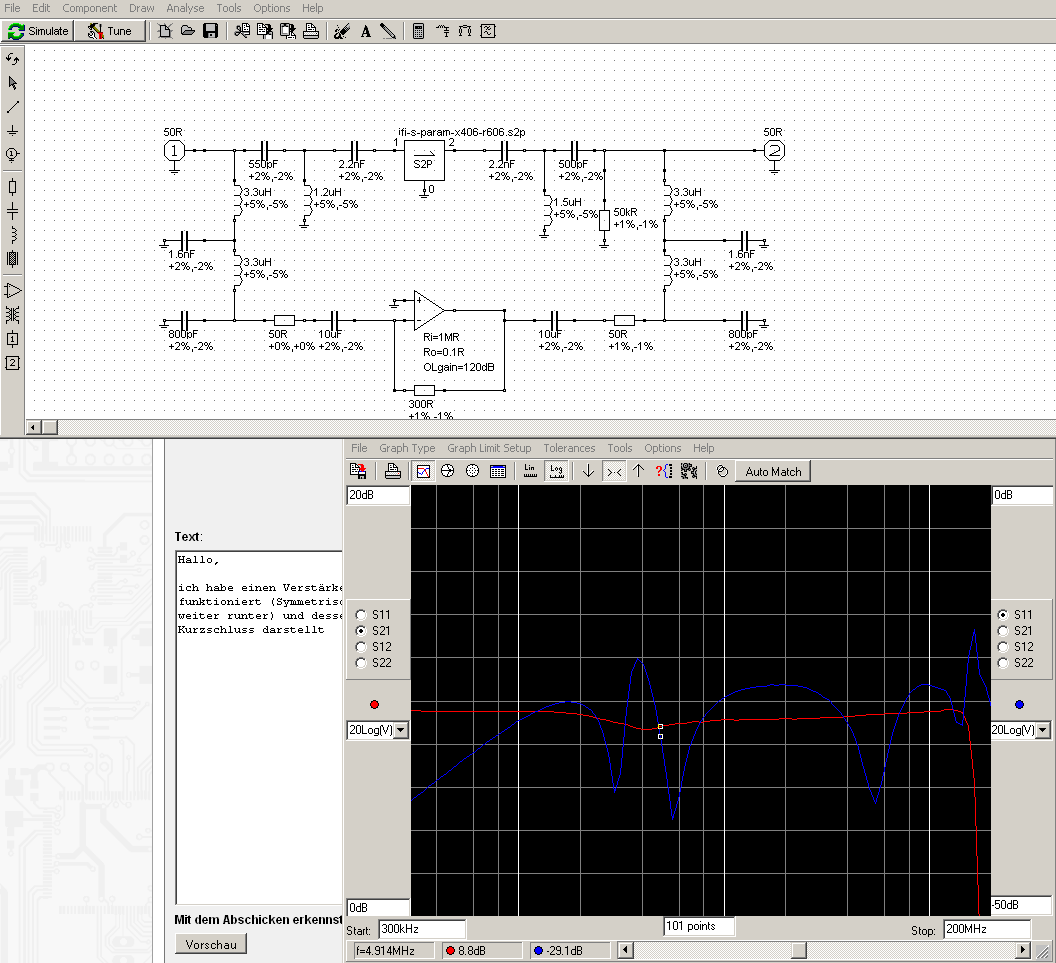Select the wire drawing tool
This screenshot has width=1056, height=963.
click(12, 106)
